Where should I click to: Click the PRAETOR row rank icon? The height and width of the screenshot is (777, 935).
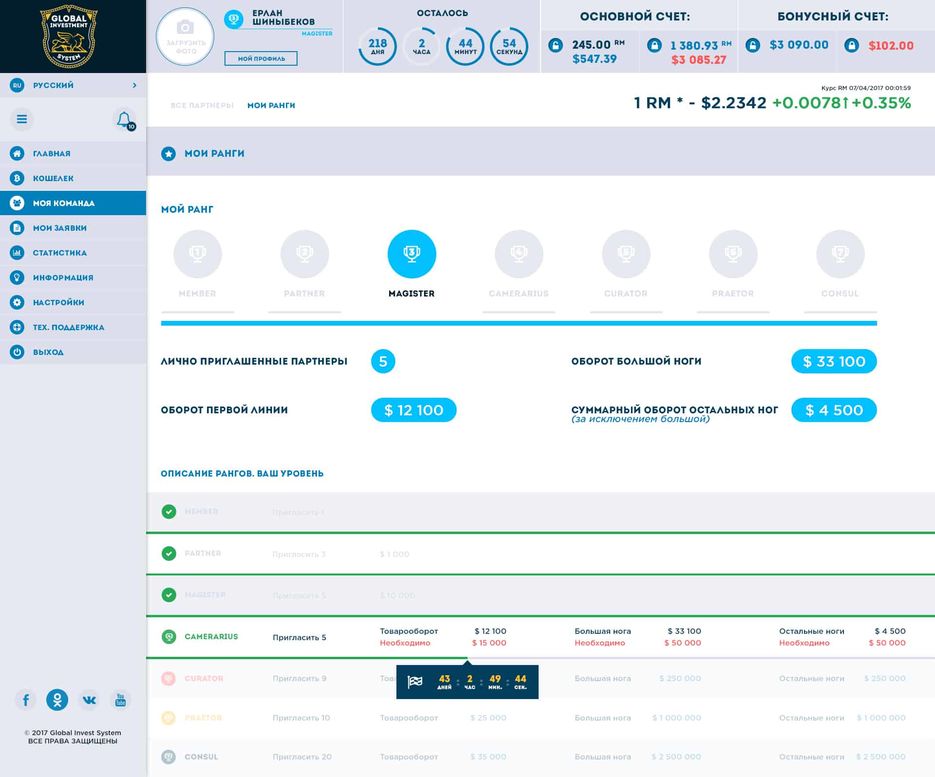[x=169, y=717]
